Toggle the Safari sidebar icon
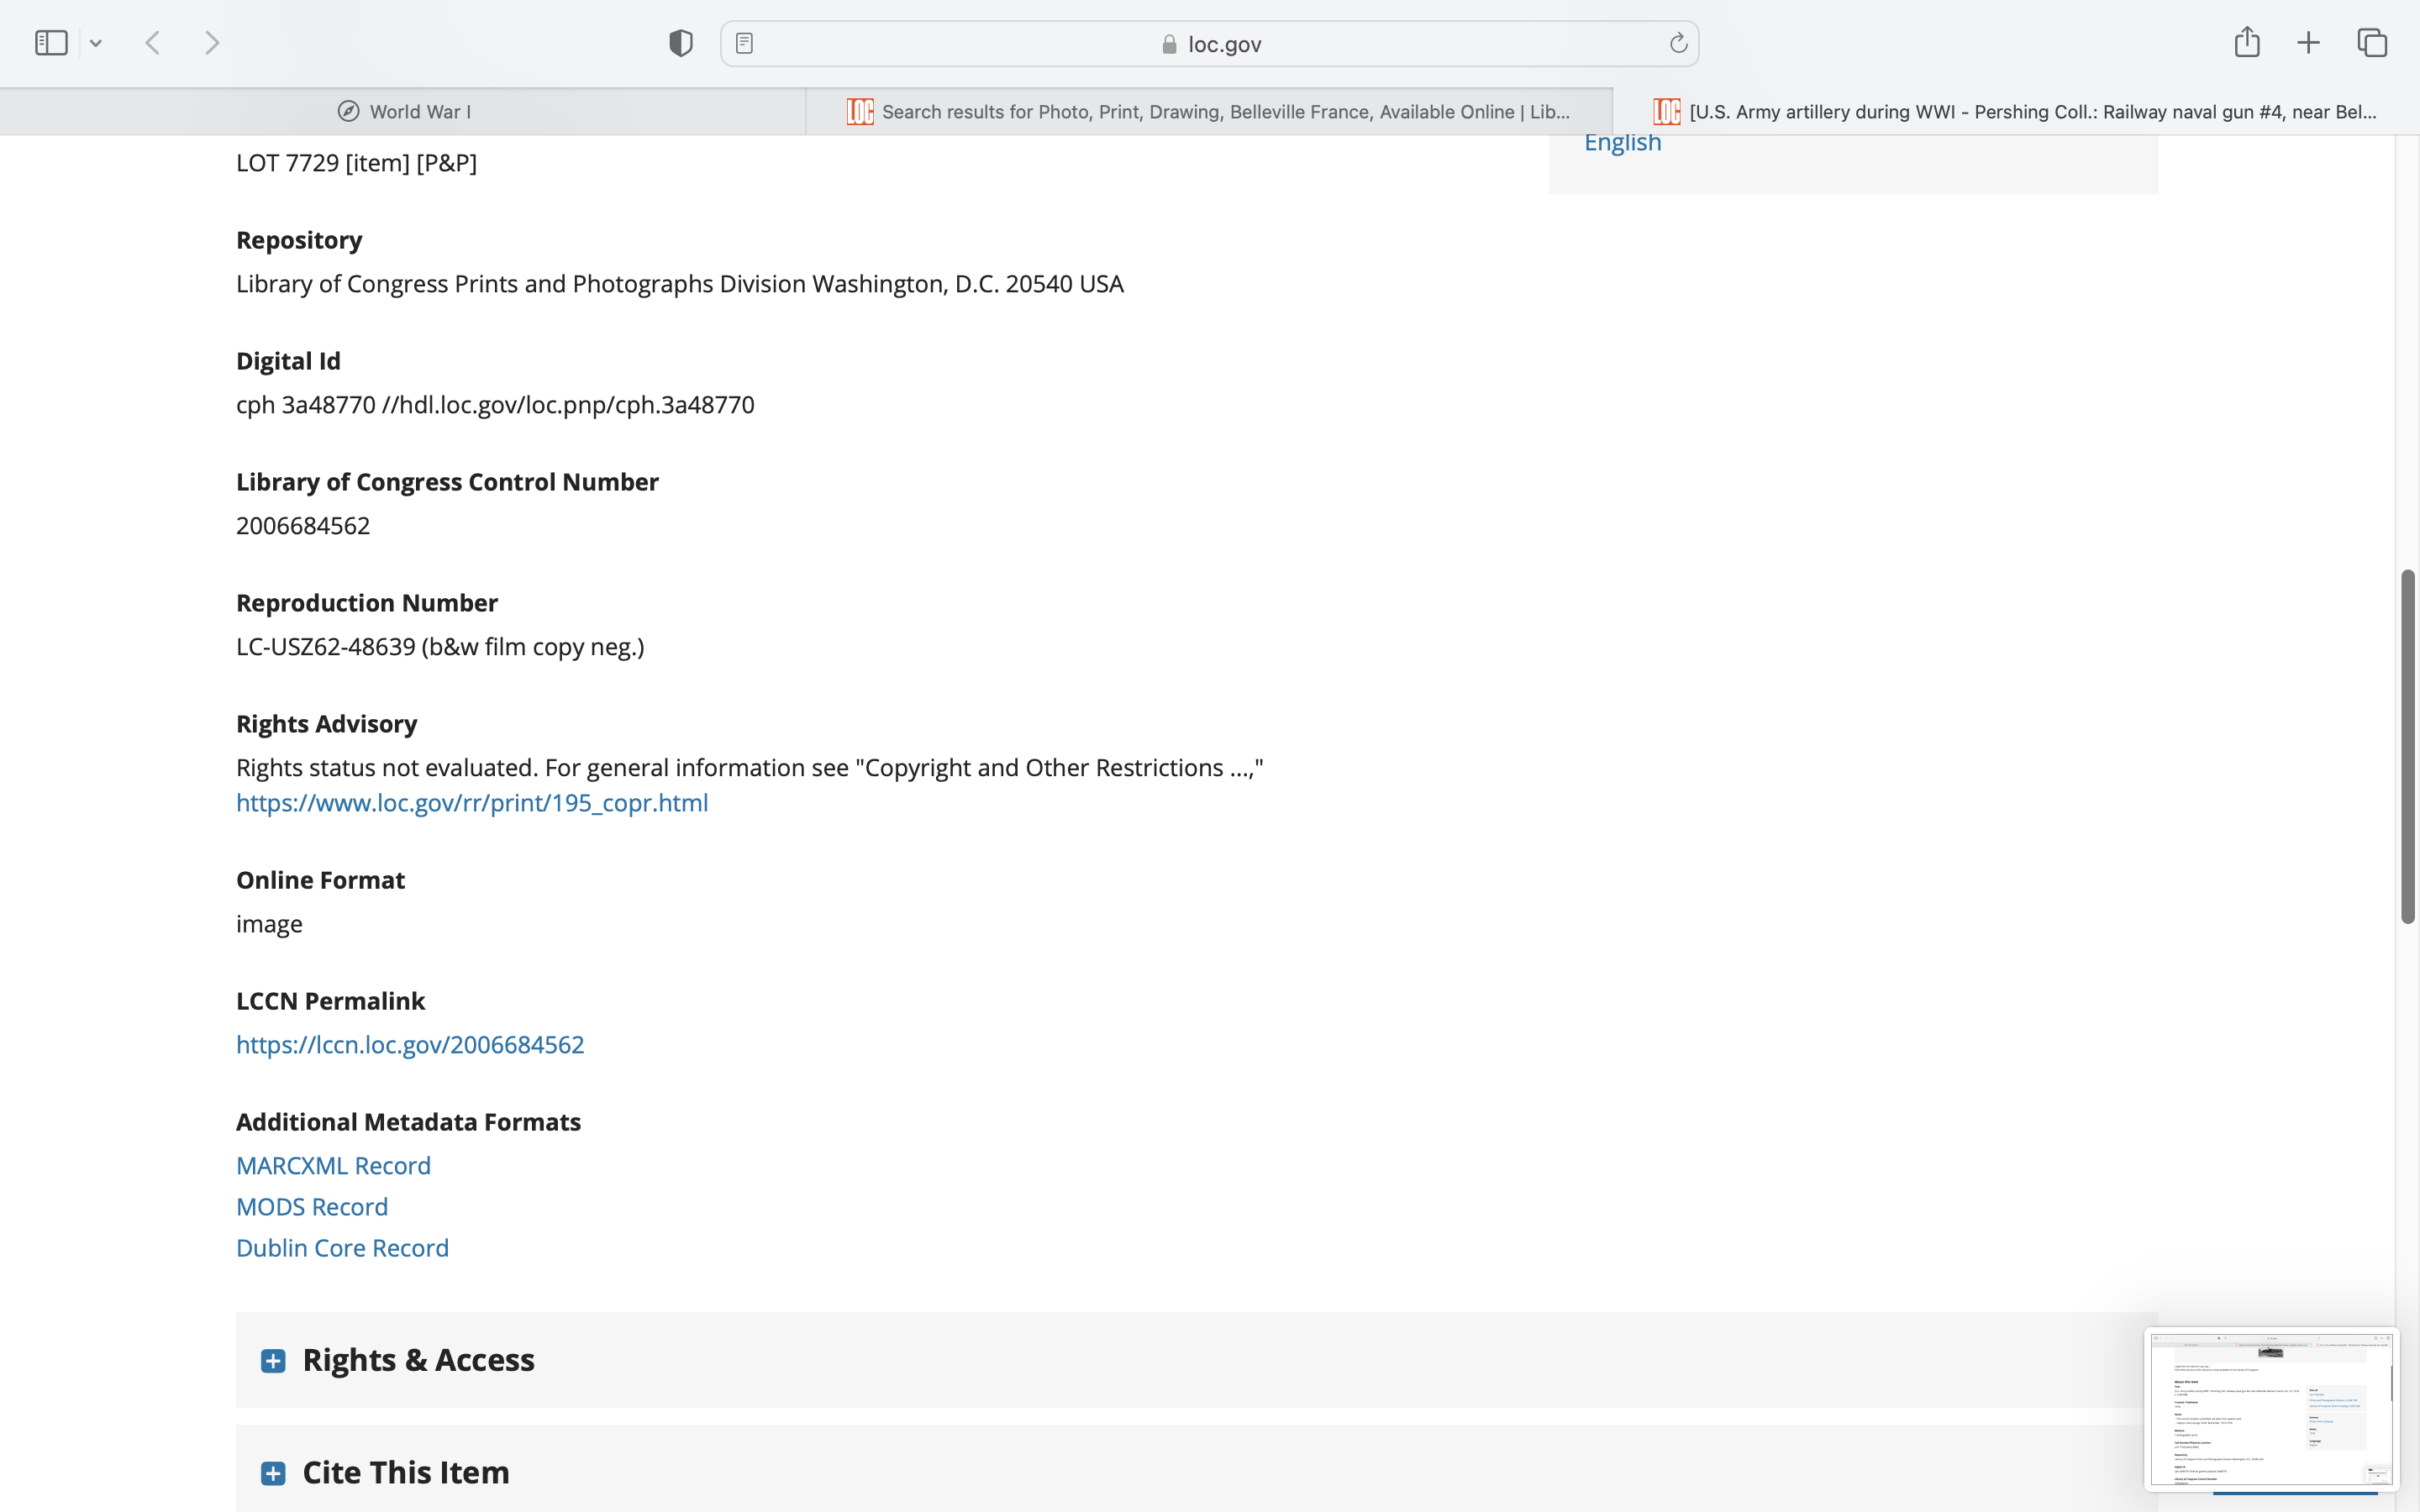 tap(51, 43)
